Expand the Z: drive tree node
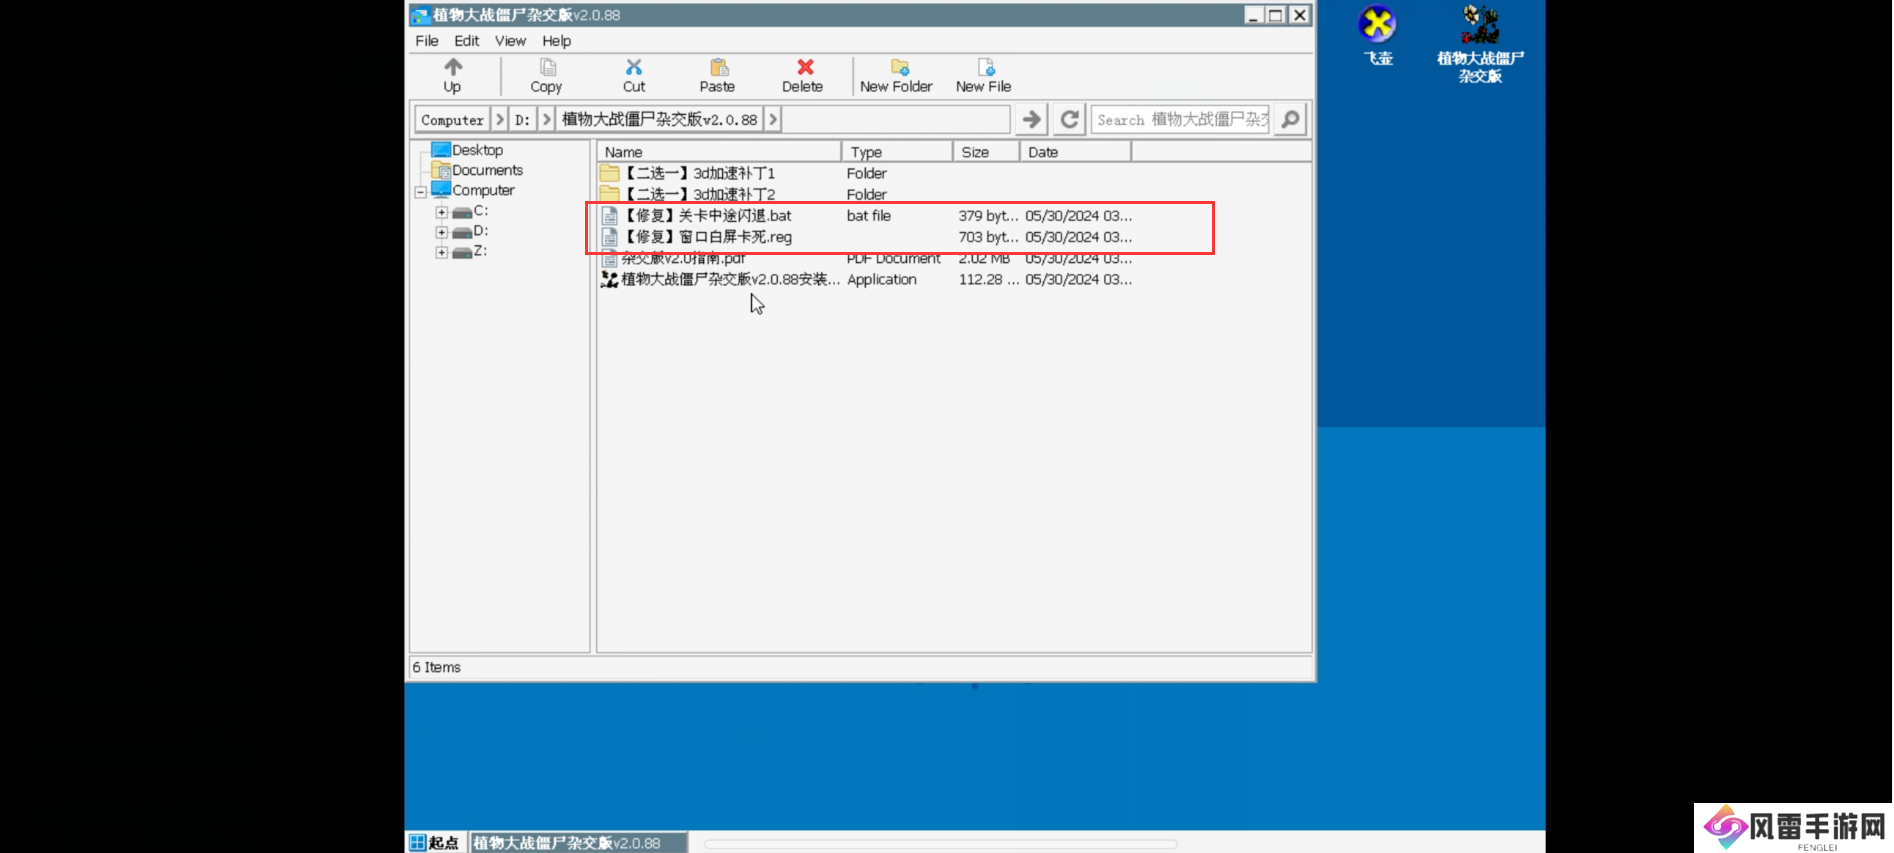This screenshot has height=853, width=1894. coord(441,252)
